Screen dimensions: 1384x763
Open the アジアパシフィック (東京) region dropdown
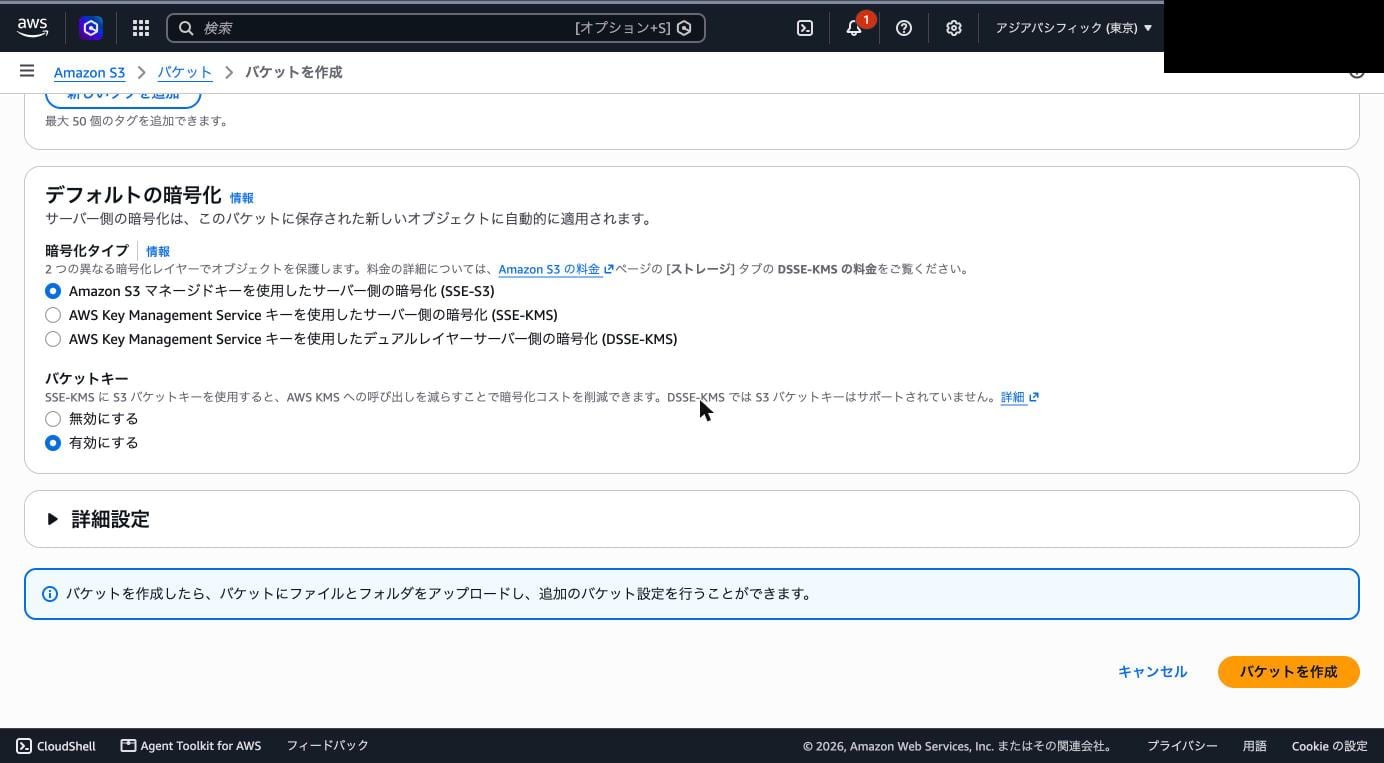pyautogui.click(x=1073, y=28)
